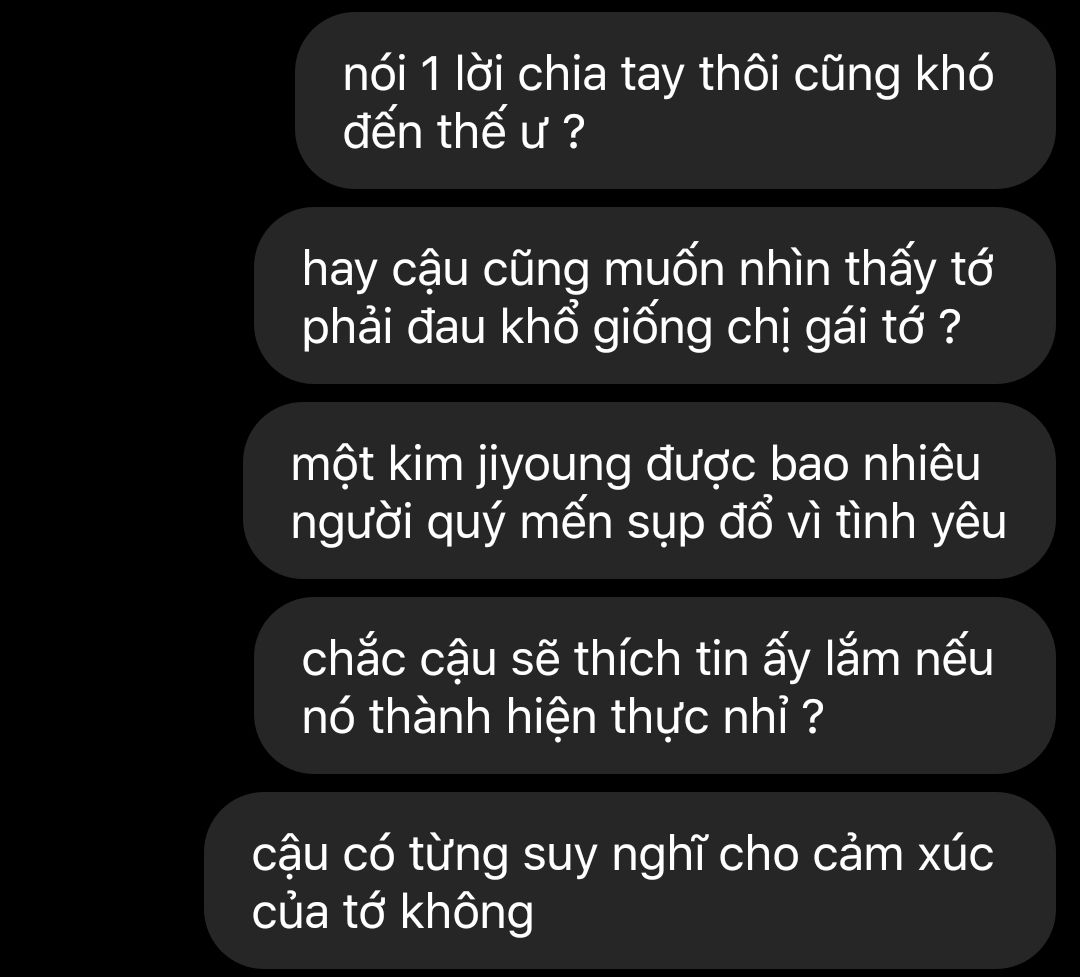Viewport: 1080px width, 977px height.
Task: Click the words "tình yêu" in the third message
Action: [921, 522]
